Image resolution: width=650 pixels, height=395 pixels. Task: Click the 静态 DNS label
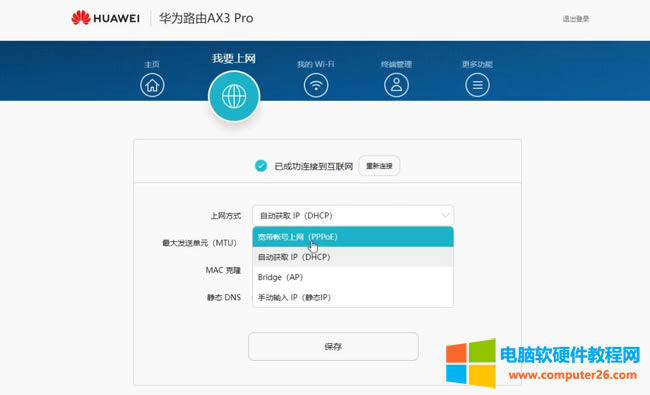pos(224,297)
